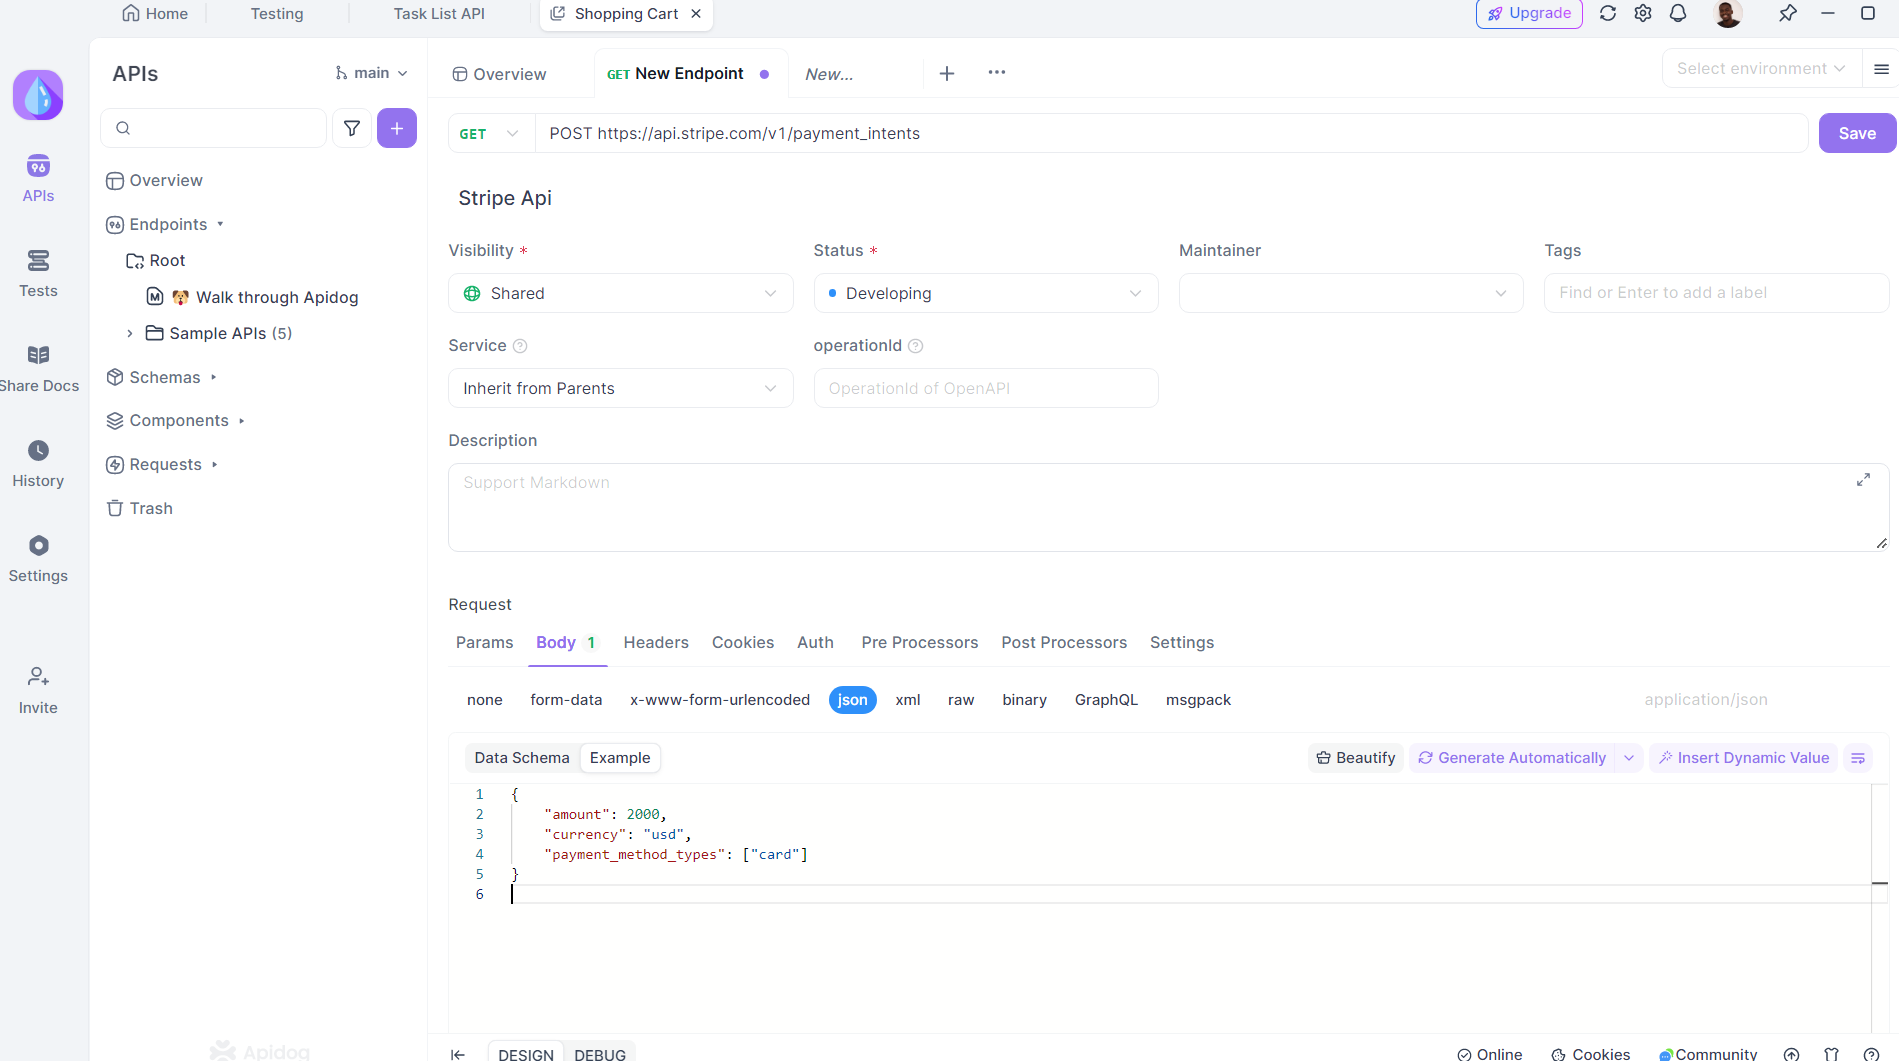Open notifications bell icon
This screenshot has height=1061, width=1899.
[1678, 13]
